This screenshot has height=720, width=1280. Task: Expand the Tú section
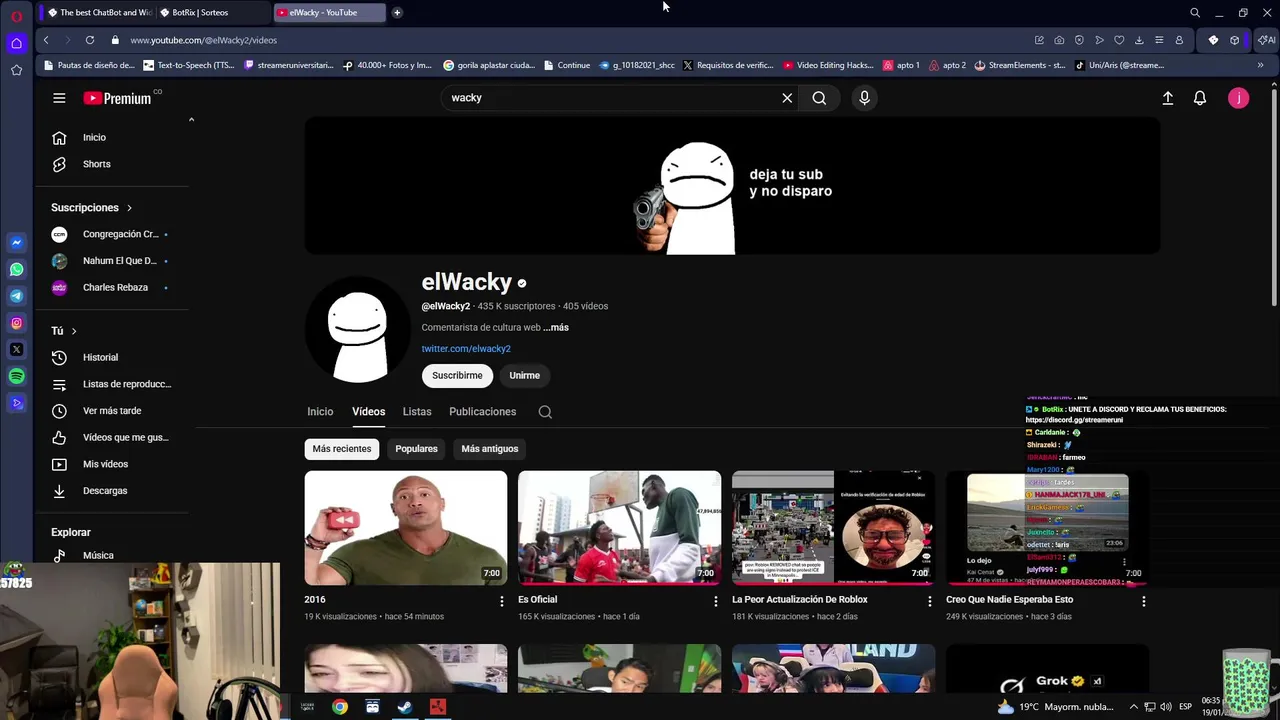click(64, 331)
